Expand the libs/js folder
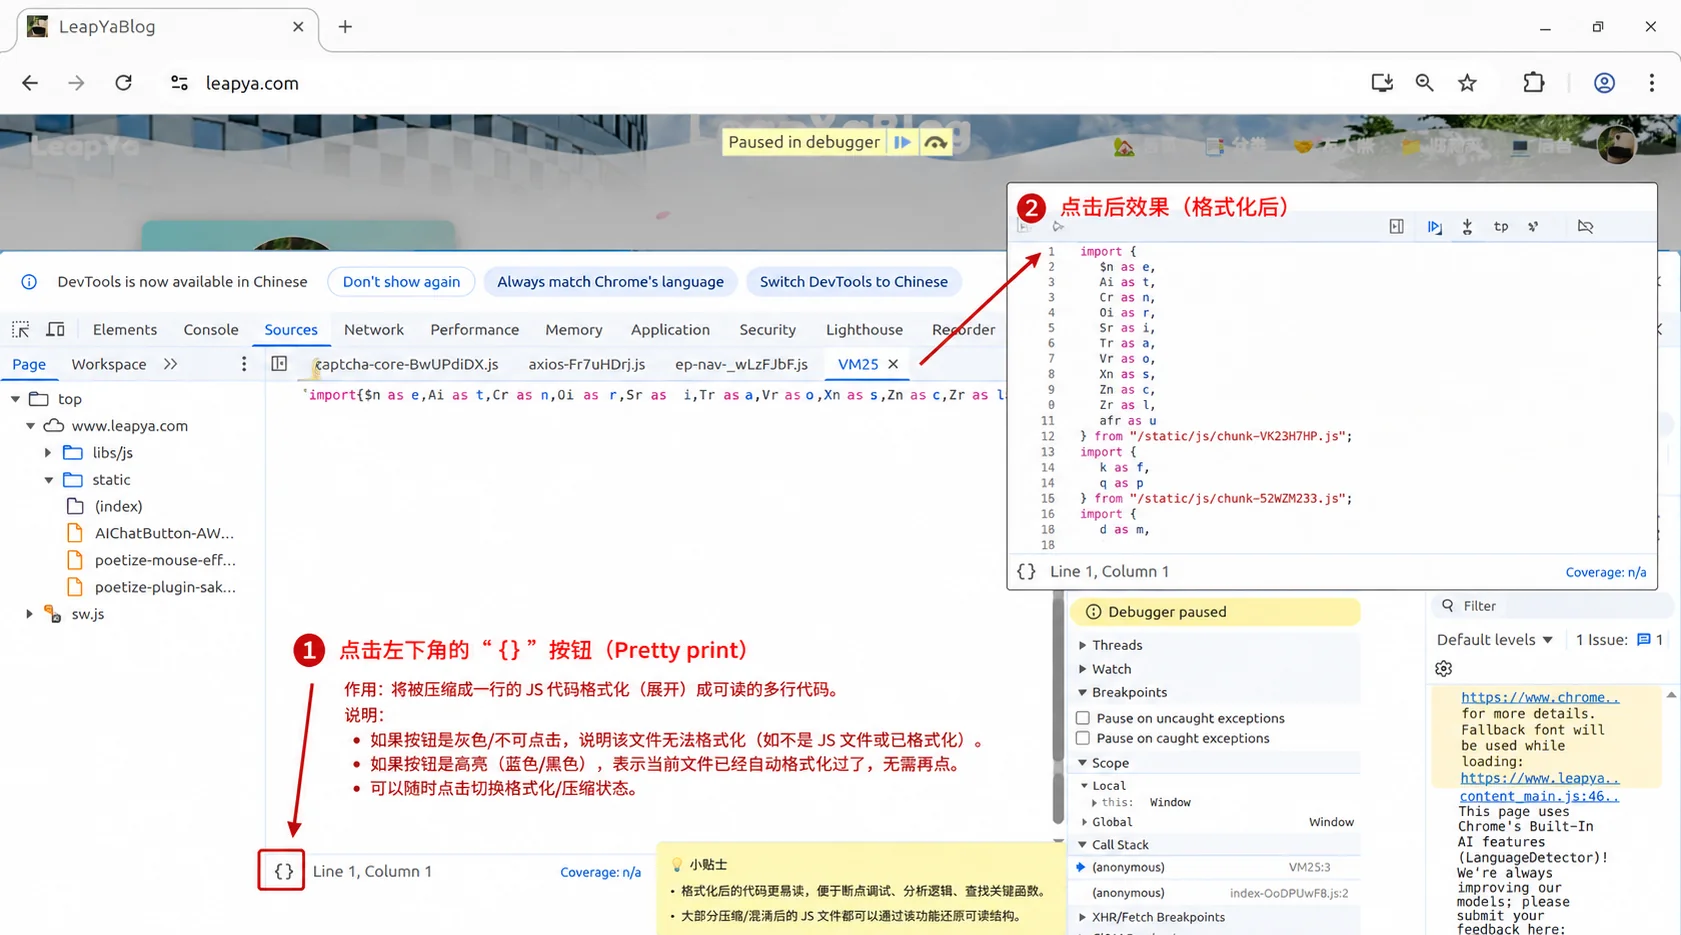 point(47,453)
